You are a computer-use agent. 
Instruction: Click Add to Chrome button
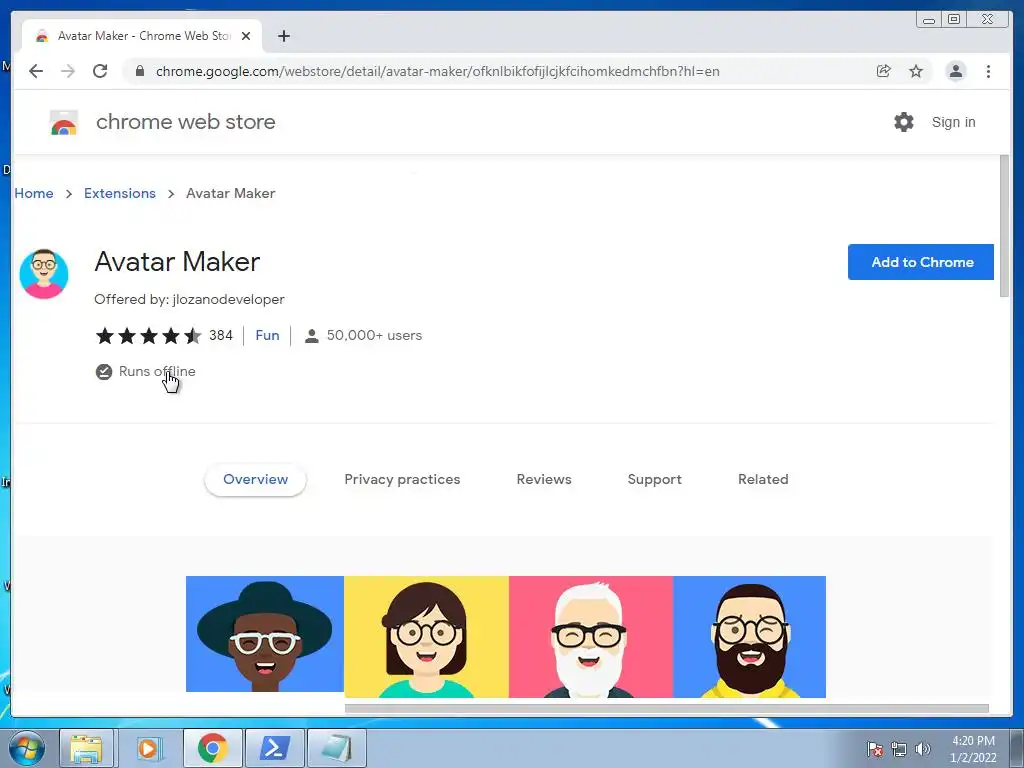point(921,262)
